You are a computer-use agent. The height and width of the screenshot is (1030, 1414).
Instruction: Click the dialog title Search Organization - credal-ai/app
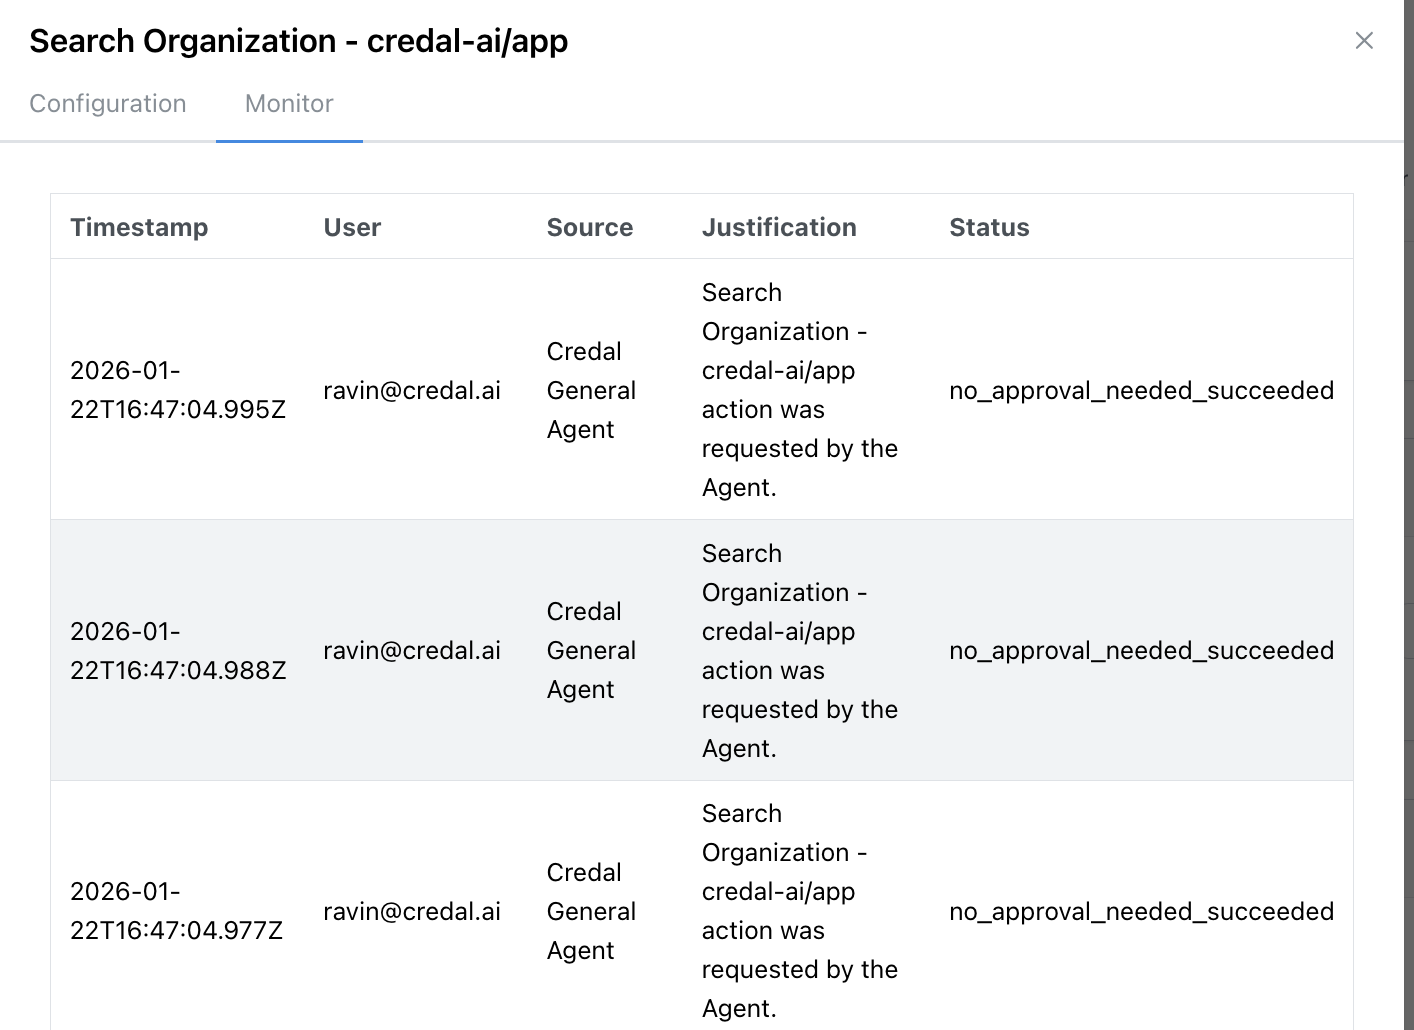pos(298,41)
